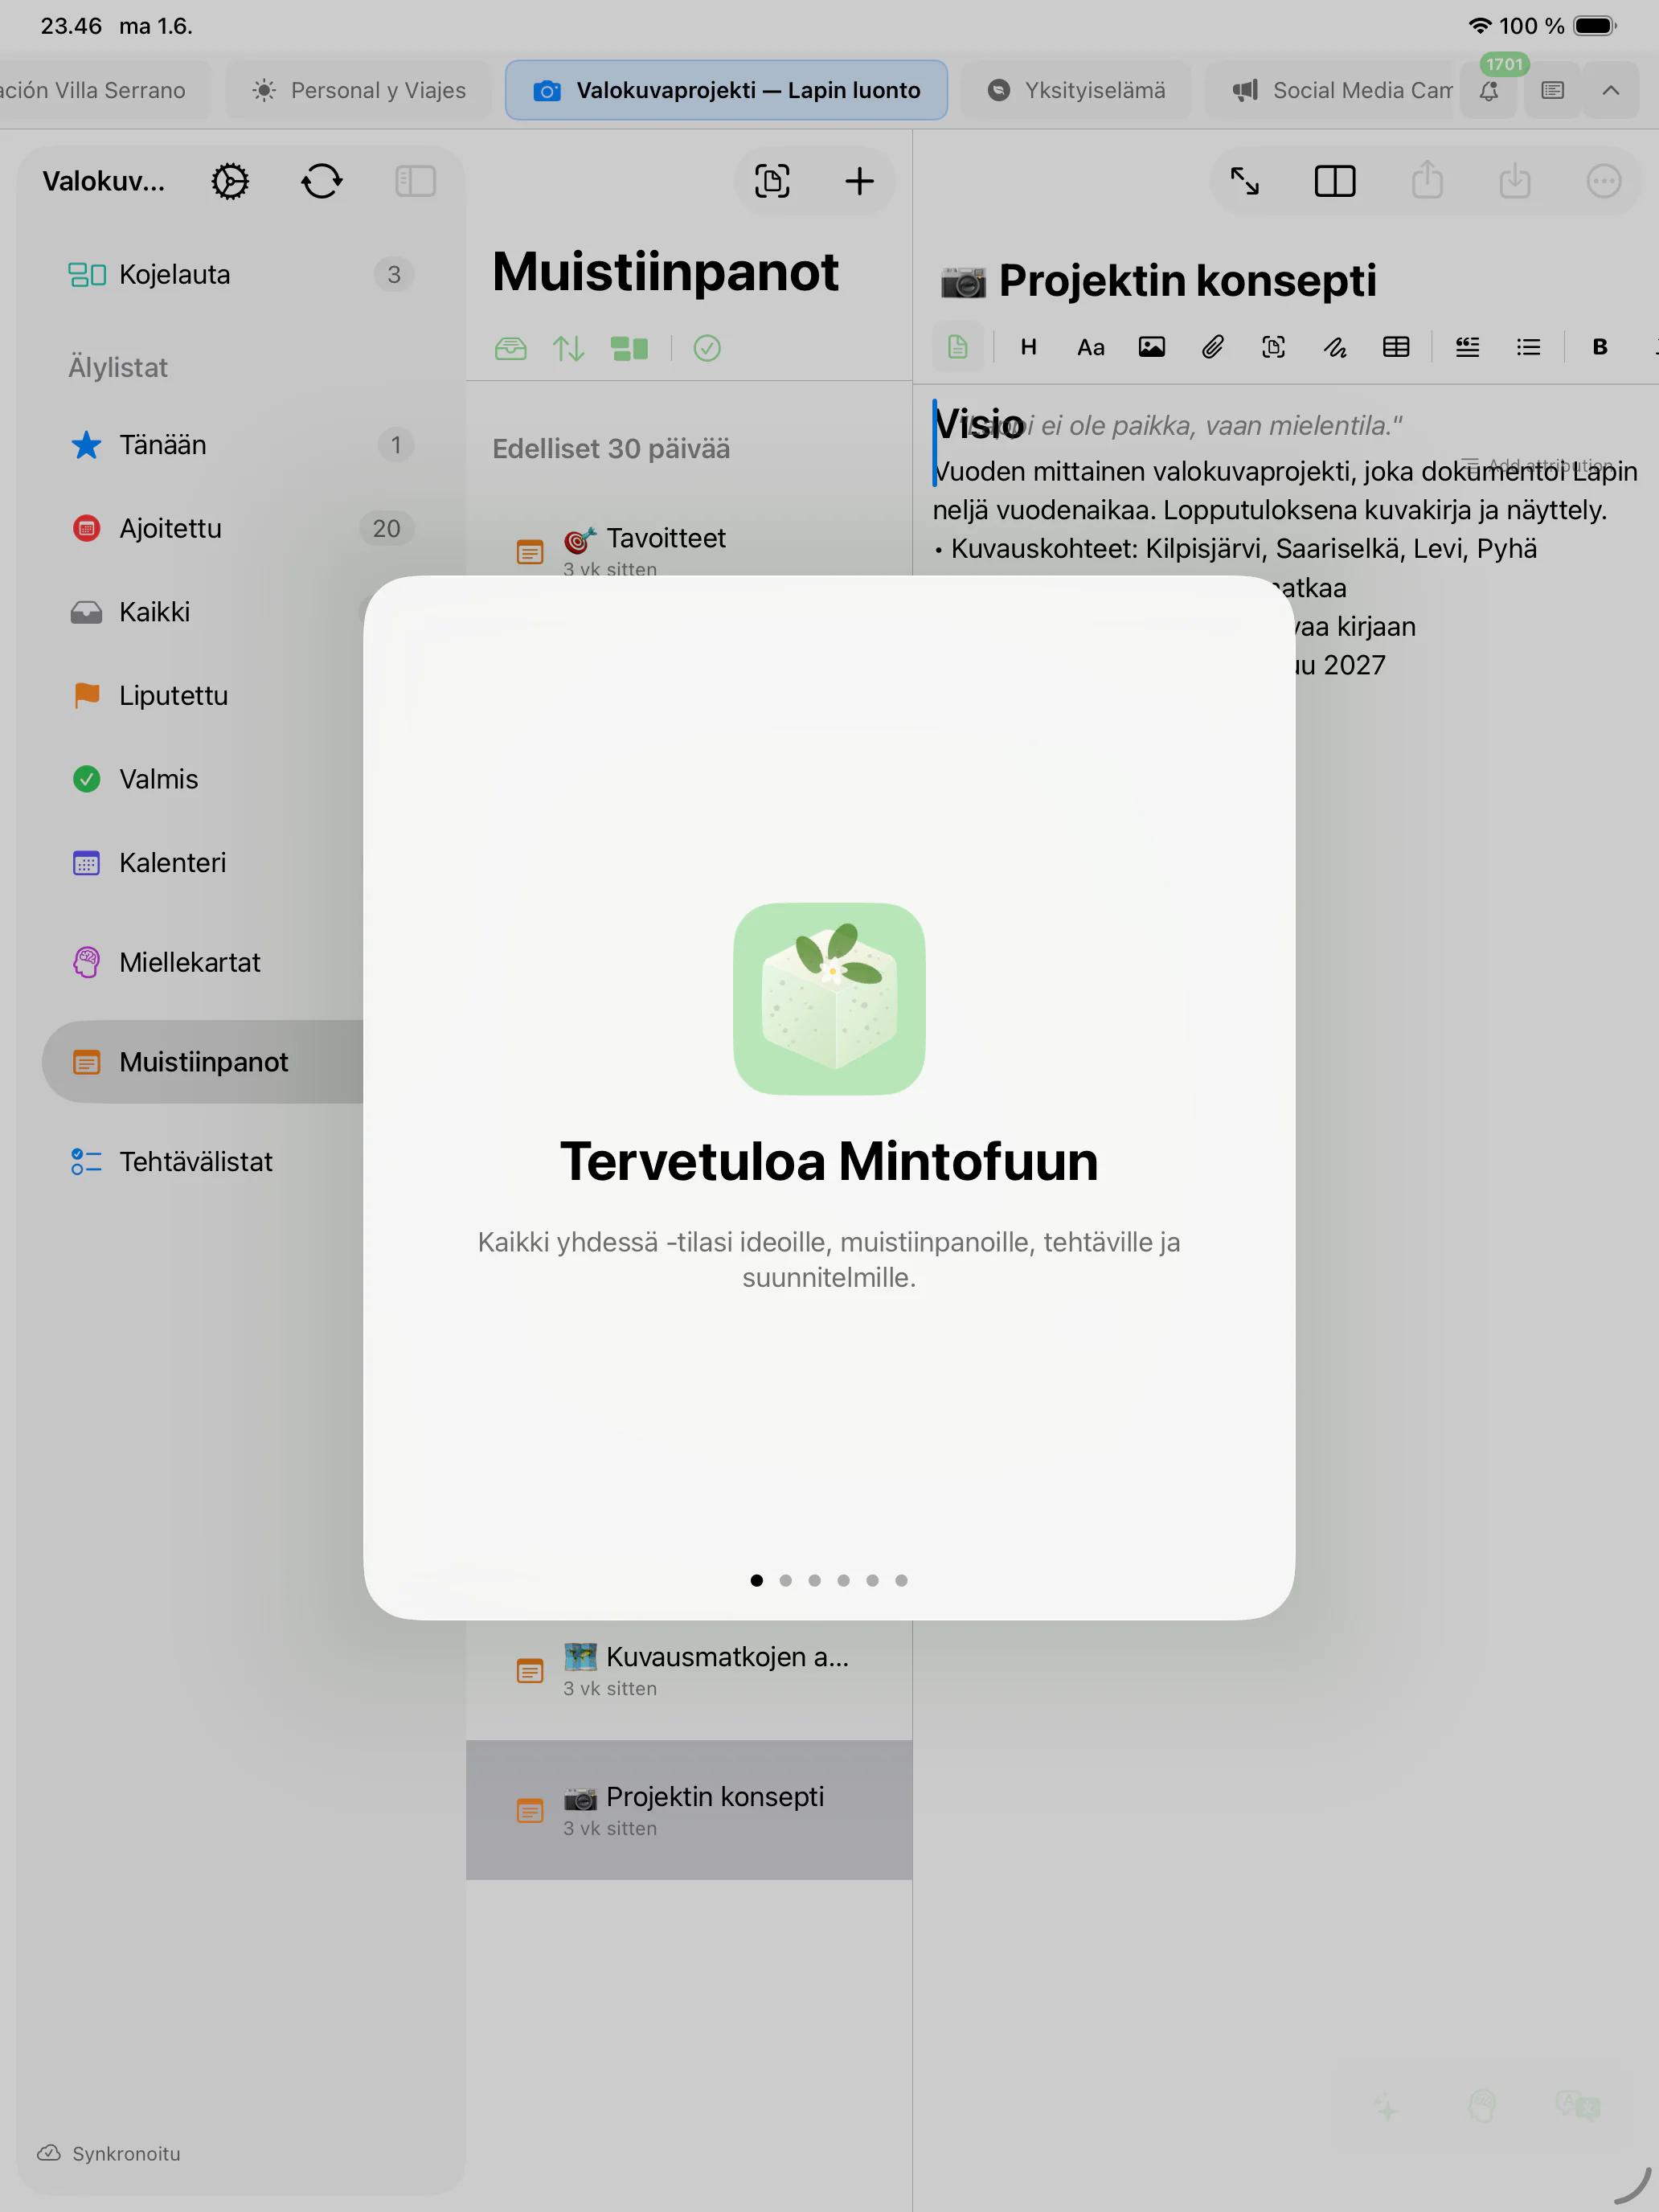
Task: Tap the Valokuv... workspace name
Action: pyautogui.click(x=104, y=181)
